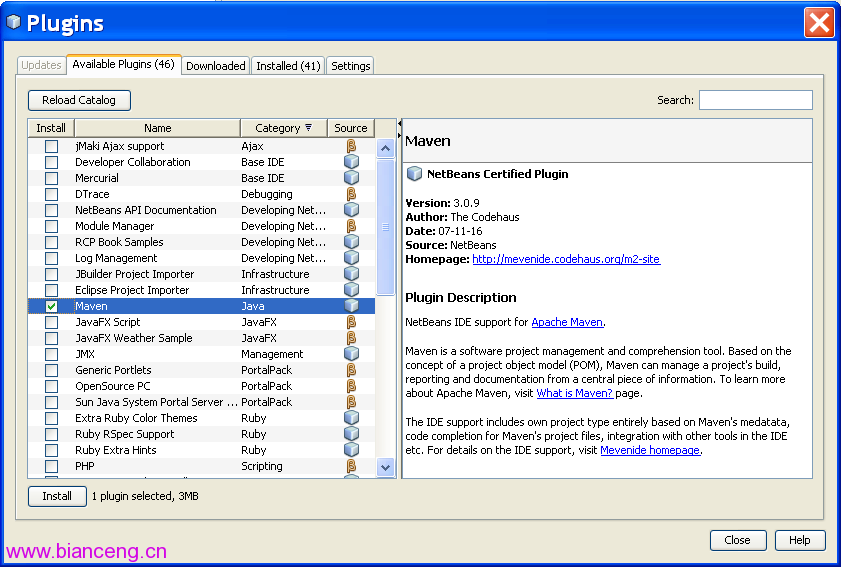Click the cube icon for NetBeans API Documentation
The height and width of the screenshot is (567, 841).
[351, 210]
